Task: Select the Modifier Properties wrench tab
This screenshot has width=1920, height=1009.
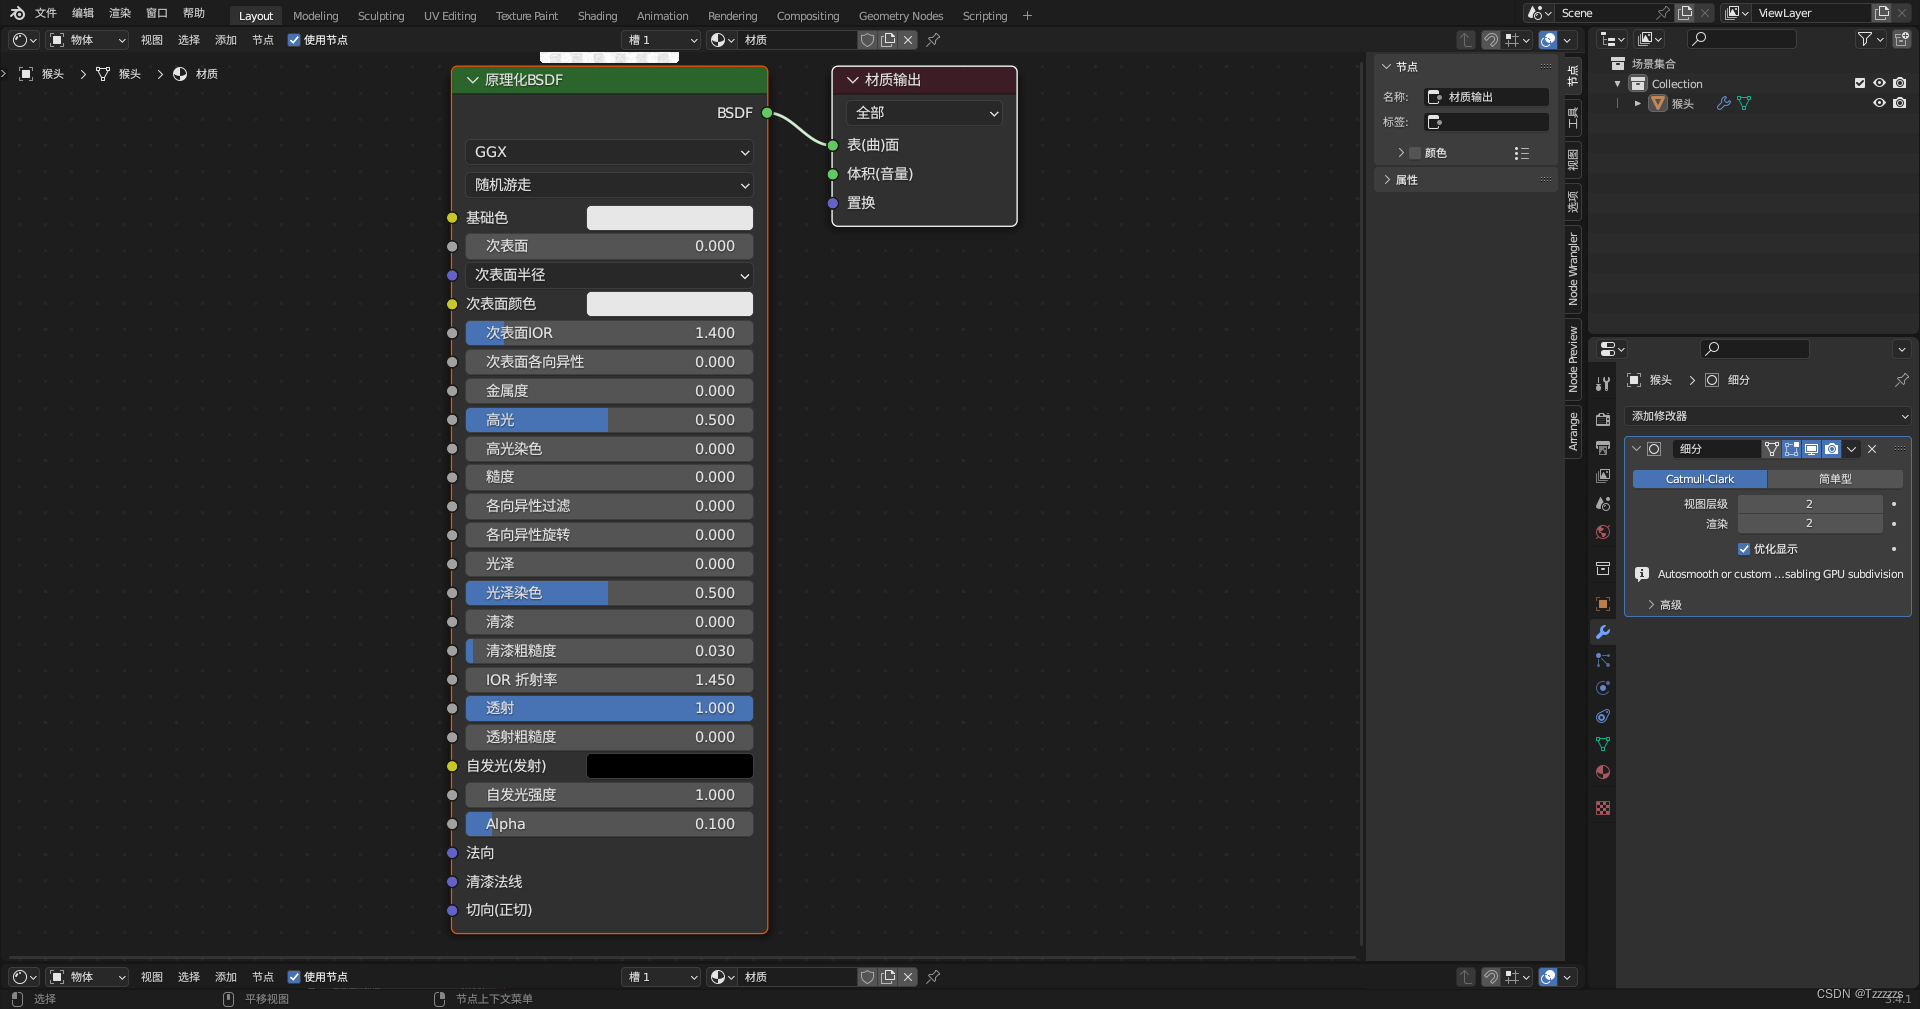Action: (x=1602, y=632)
